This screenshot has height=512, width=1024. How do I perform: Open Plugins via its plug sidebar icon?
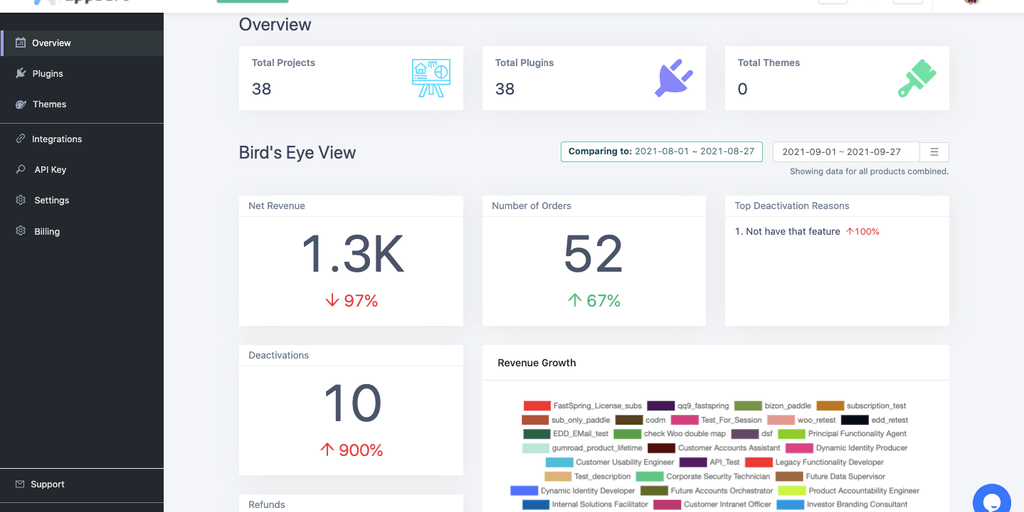(21, 73)
